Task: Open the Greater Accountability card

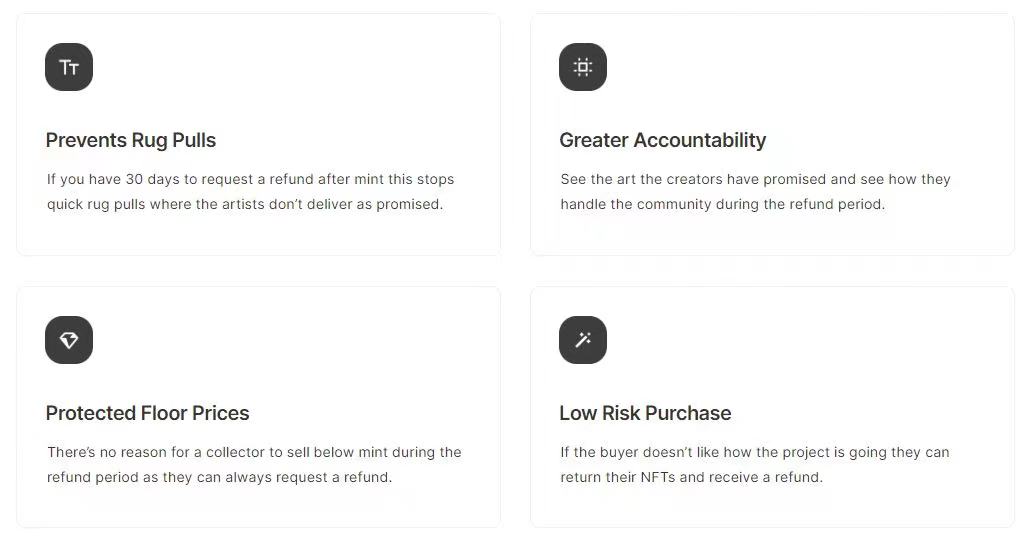Action: click(772, 134)
